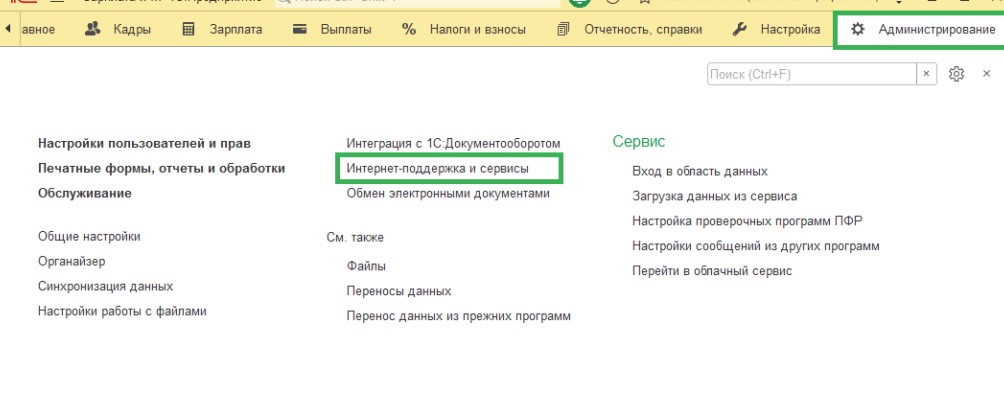Clear the search field with the x button
This screenshot has width=1004, height=410.
pos(927,74)
